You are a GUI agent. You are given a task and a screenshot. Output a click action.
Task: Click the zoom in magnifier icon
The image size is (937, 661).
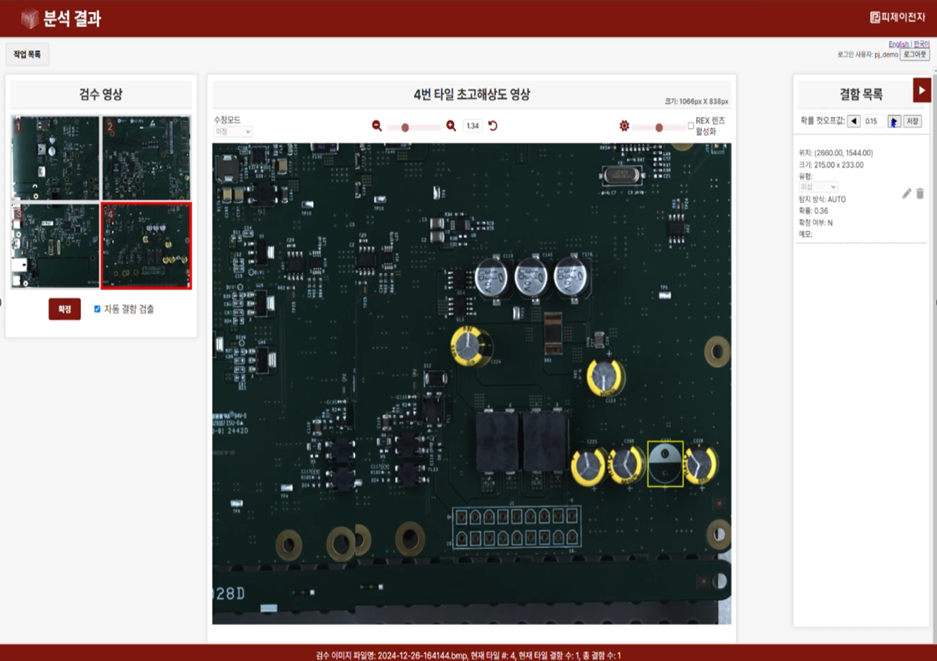pos(451,126)
